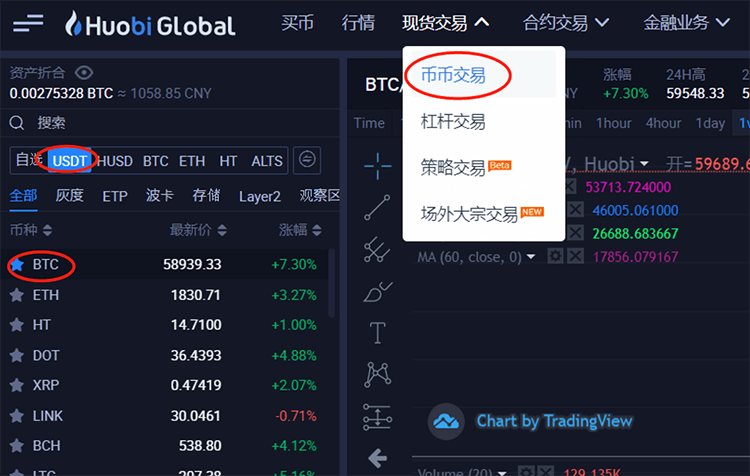Viewport: 750px width, 476px height.
Task: Favorite DOT with its star icon
Action: coord(17,355)
